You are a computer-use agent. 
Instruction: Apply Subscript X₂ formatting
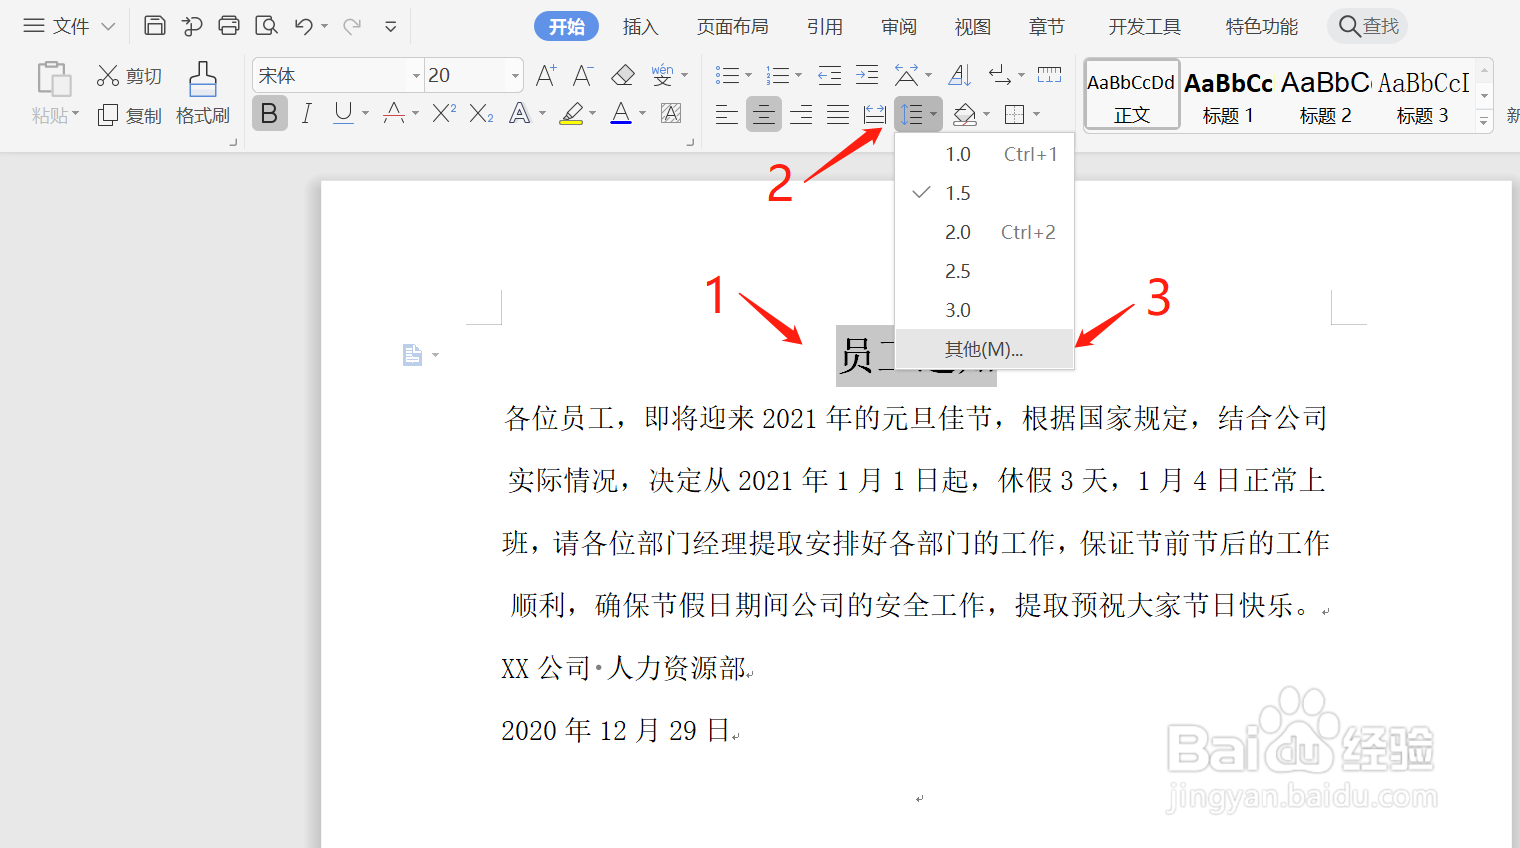coord(481,114)
